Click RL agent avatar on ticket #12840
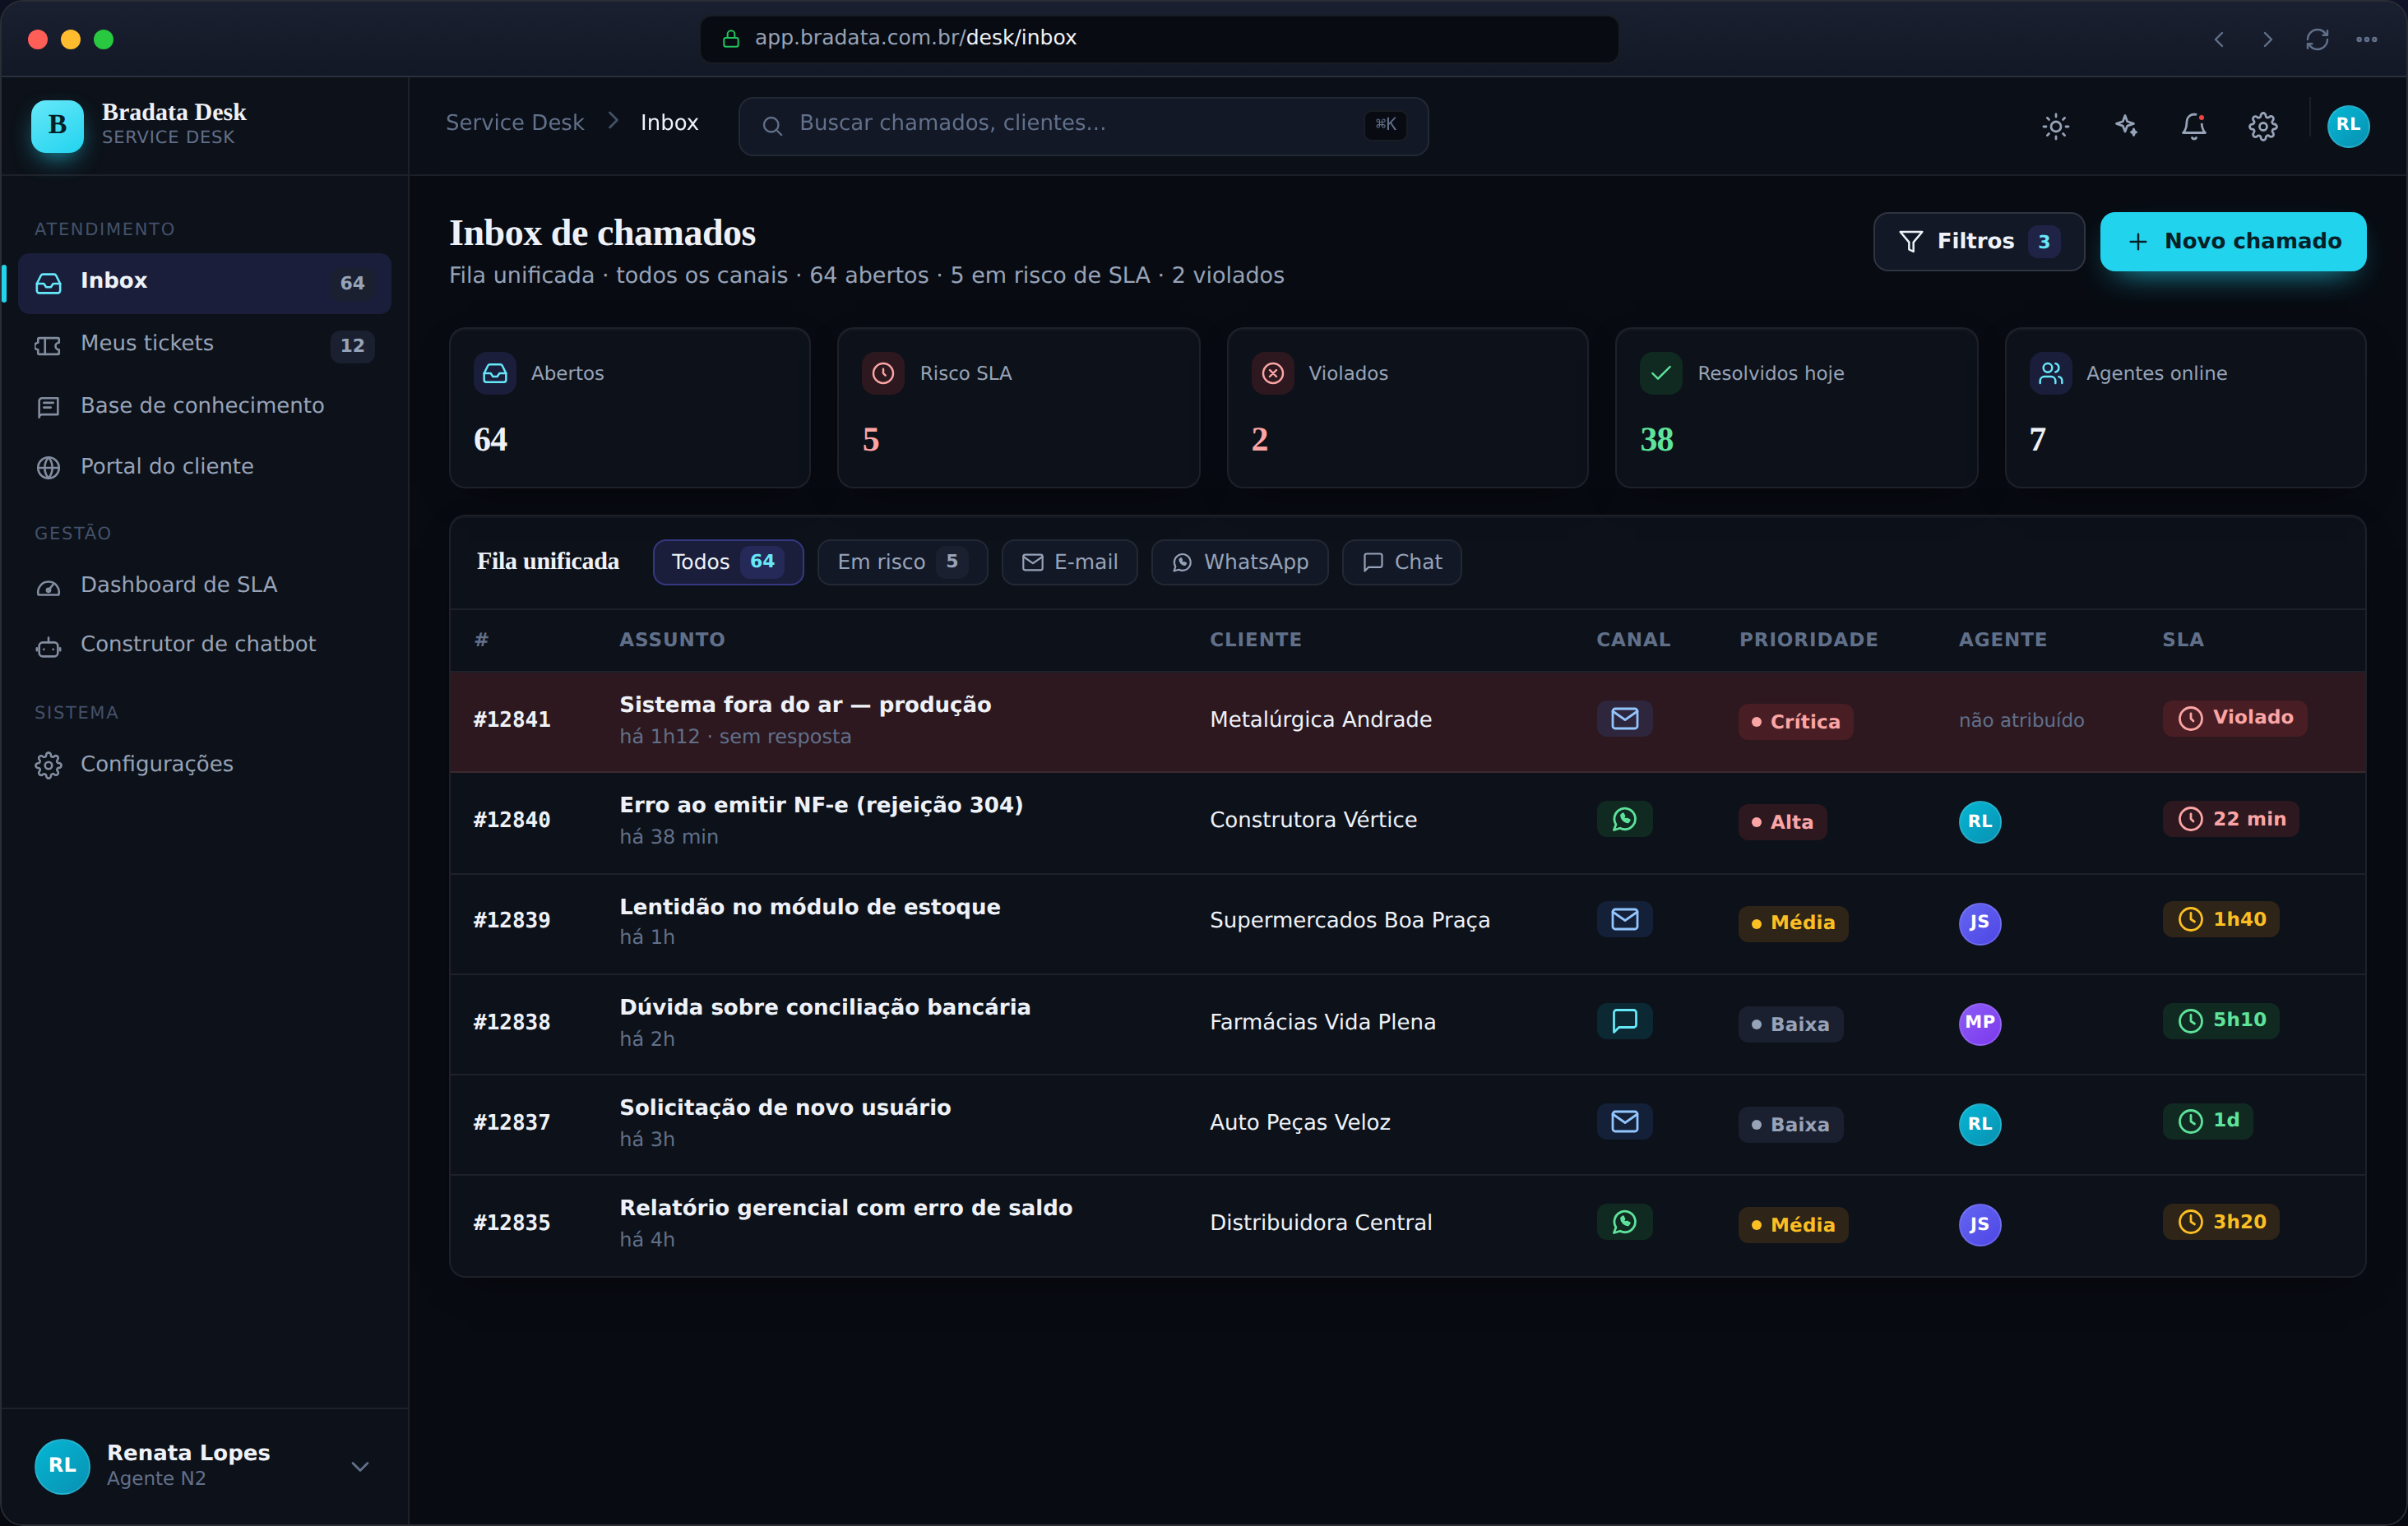 [x=1979, y=822]
